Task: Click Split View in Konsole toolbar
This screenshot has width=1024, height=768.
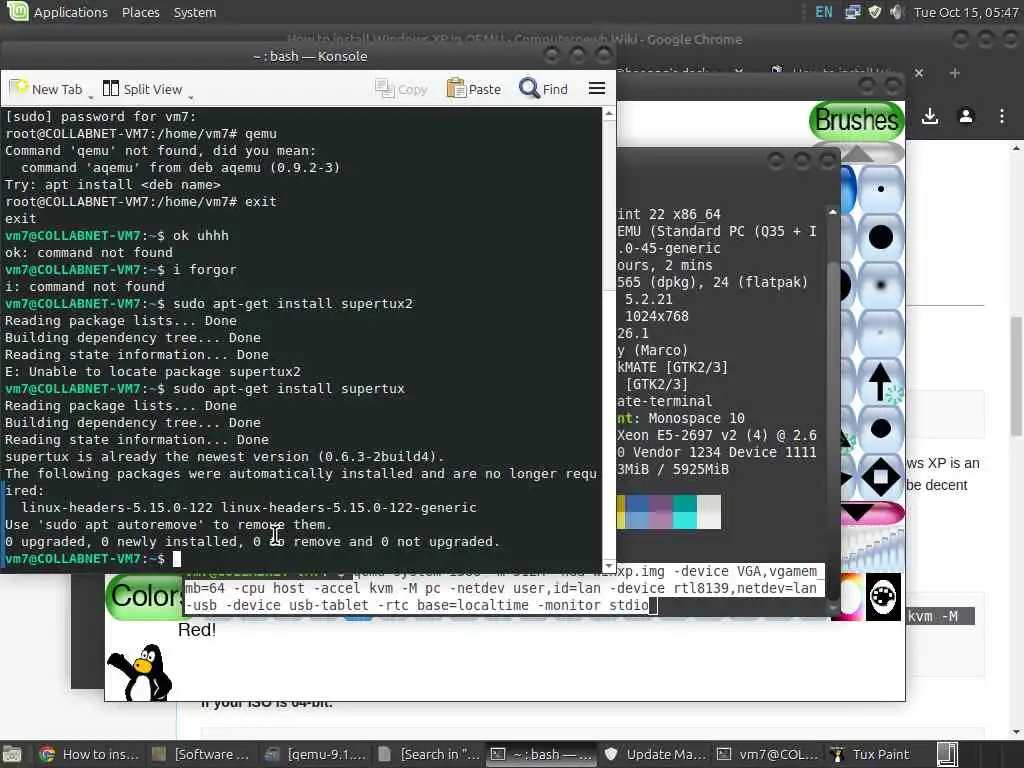Action: click(x=142, y=89)
